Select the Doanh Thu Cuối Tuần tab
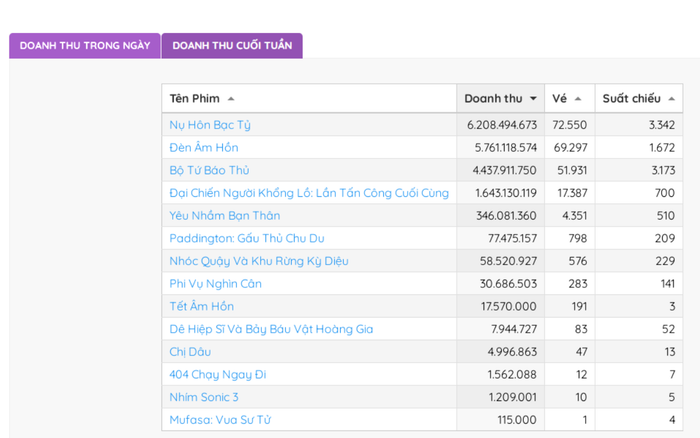 [232, 46]
